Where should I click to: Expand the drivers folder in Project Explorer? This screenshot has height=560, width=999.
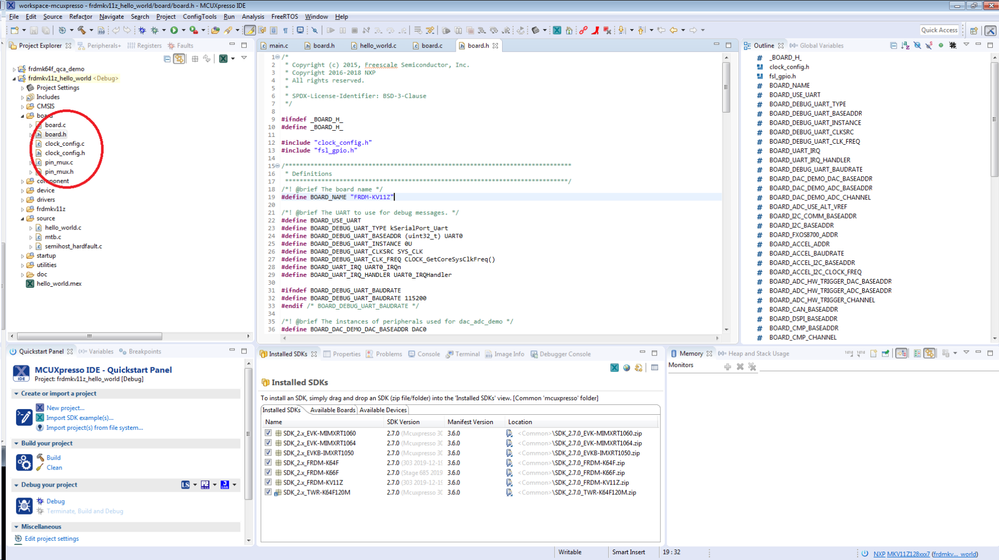pos(23,200)
